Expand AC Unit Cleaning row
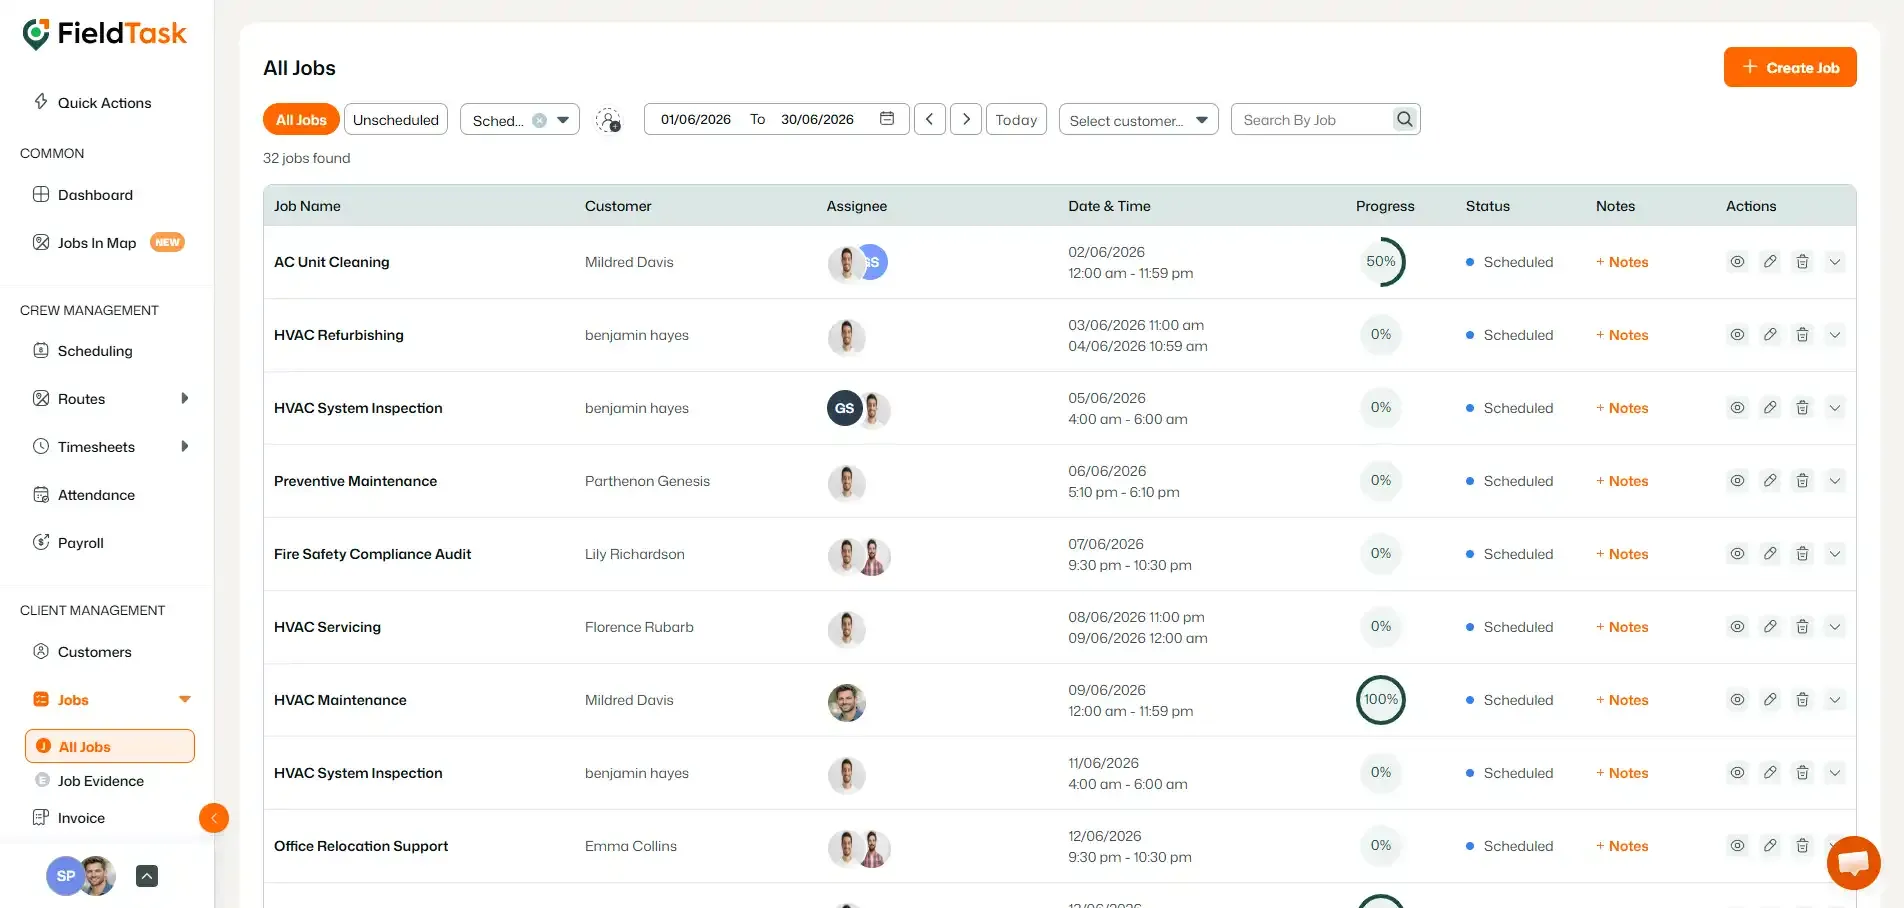1904x908 pixels. (1835, 262)
